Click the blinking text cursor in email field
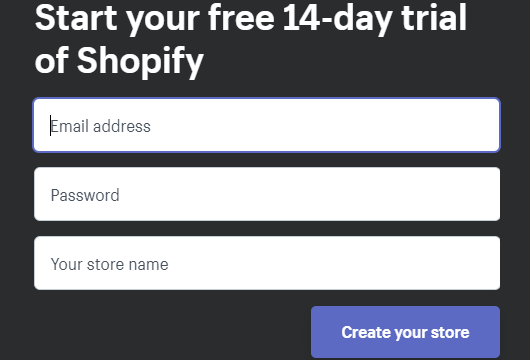This screenshot has height=360, width=530. click(51, 125)
